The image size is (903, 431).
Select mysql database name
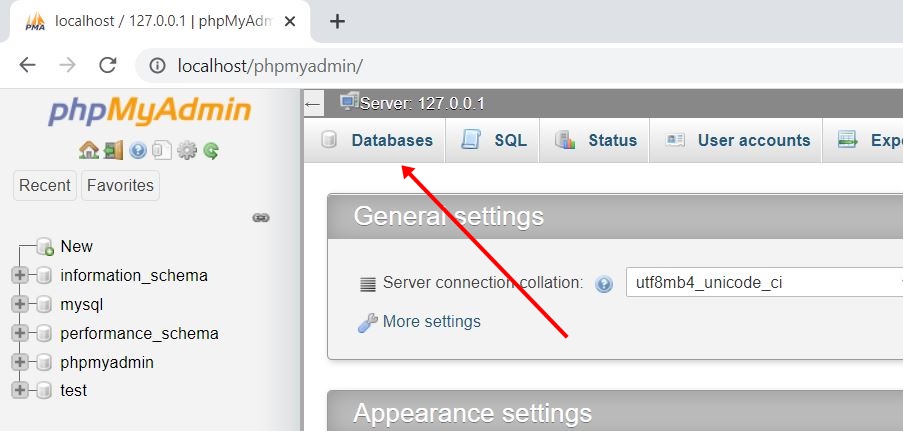82,305
